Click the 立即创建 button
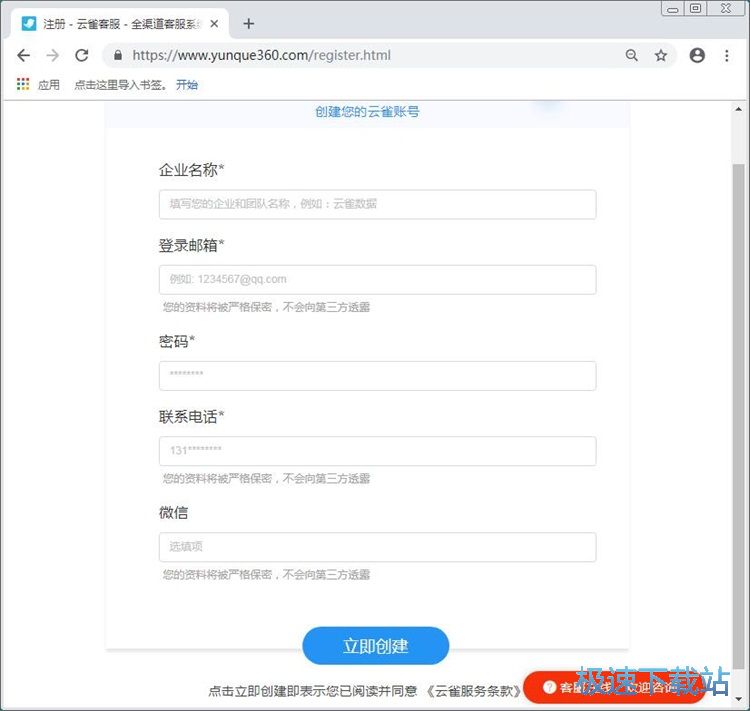The height and width of the screenshot is (711, 750). tap(375, 646)
